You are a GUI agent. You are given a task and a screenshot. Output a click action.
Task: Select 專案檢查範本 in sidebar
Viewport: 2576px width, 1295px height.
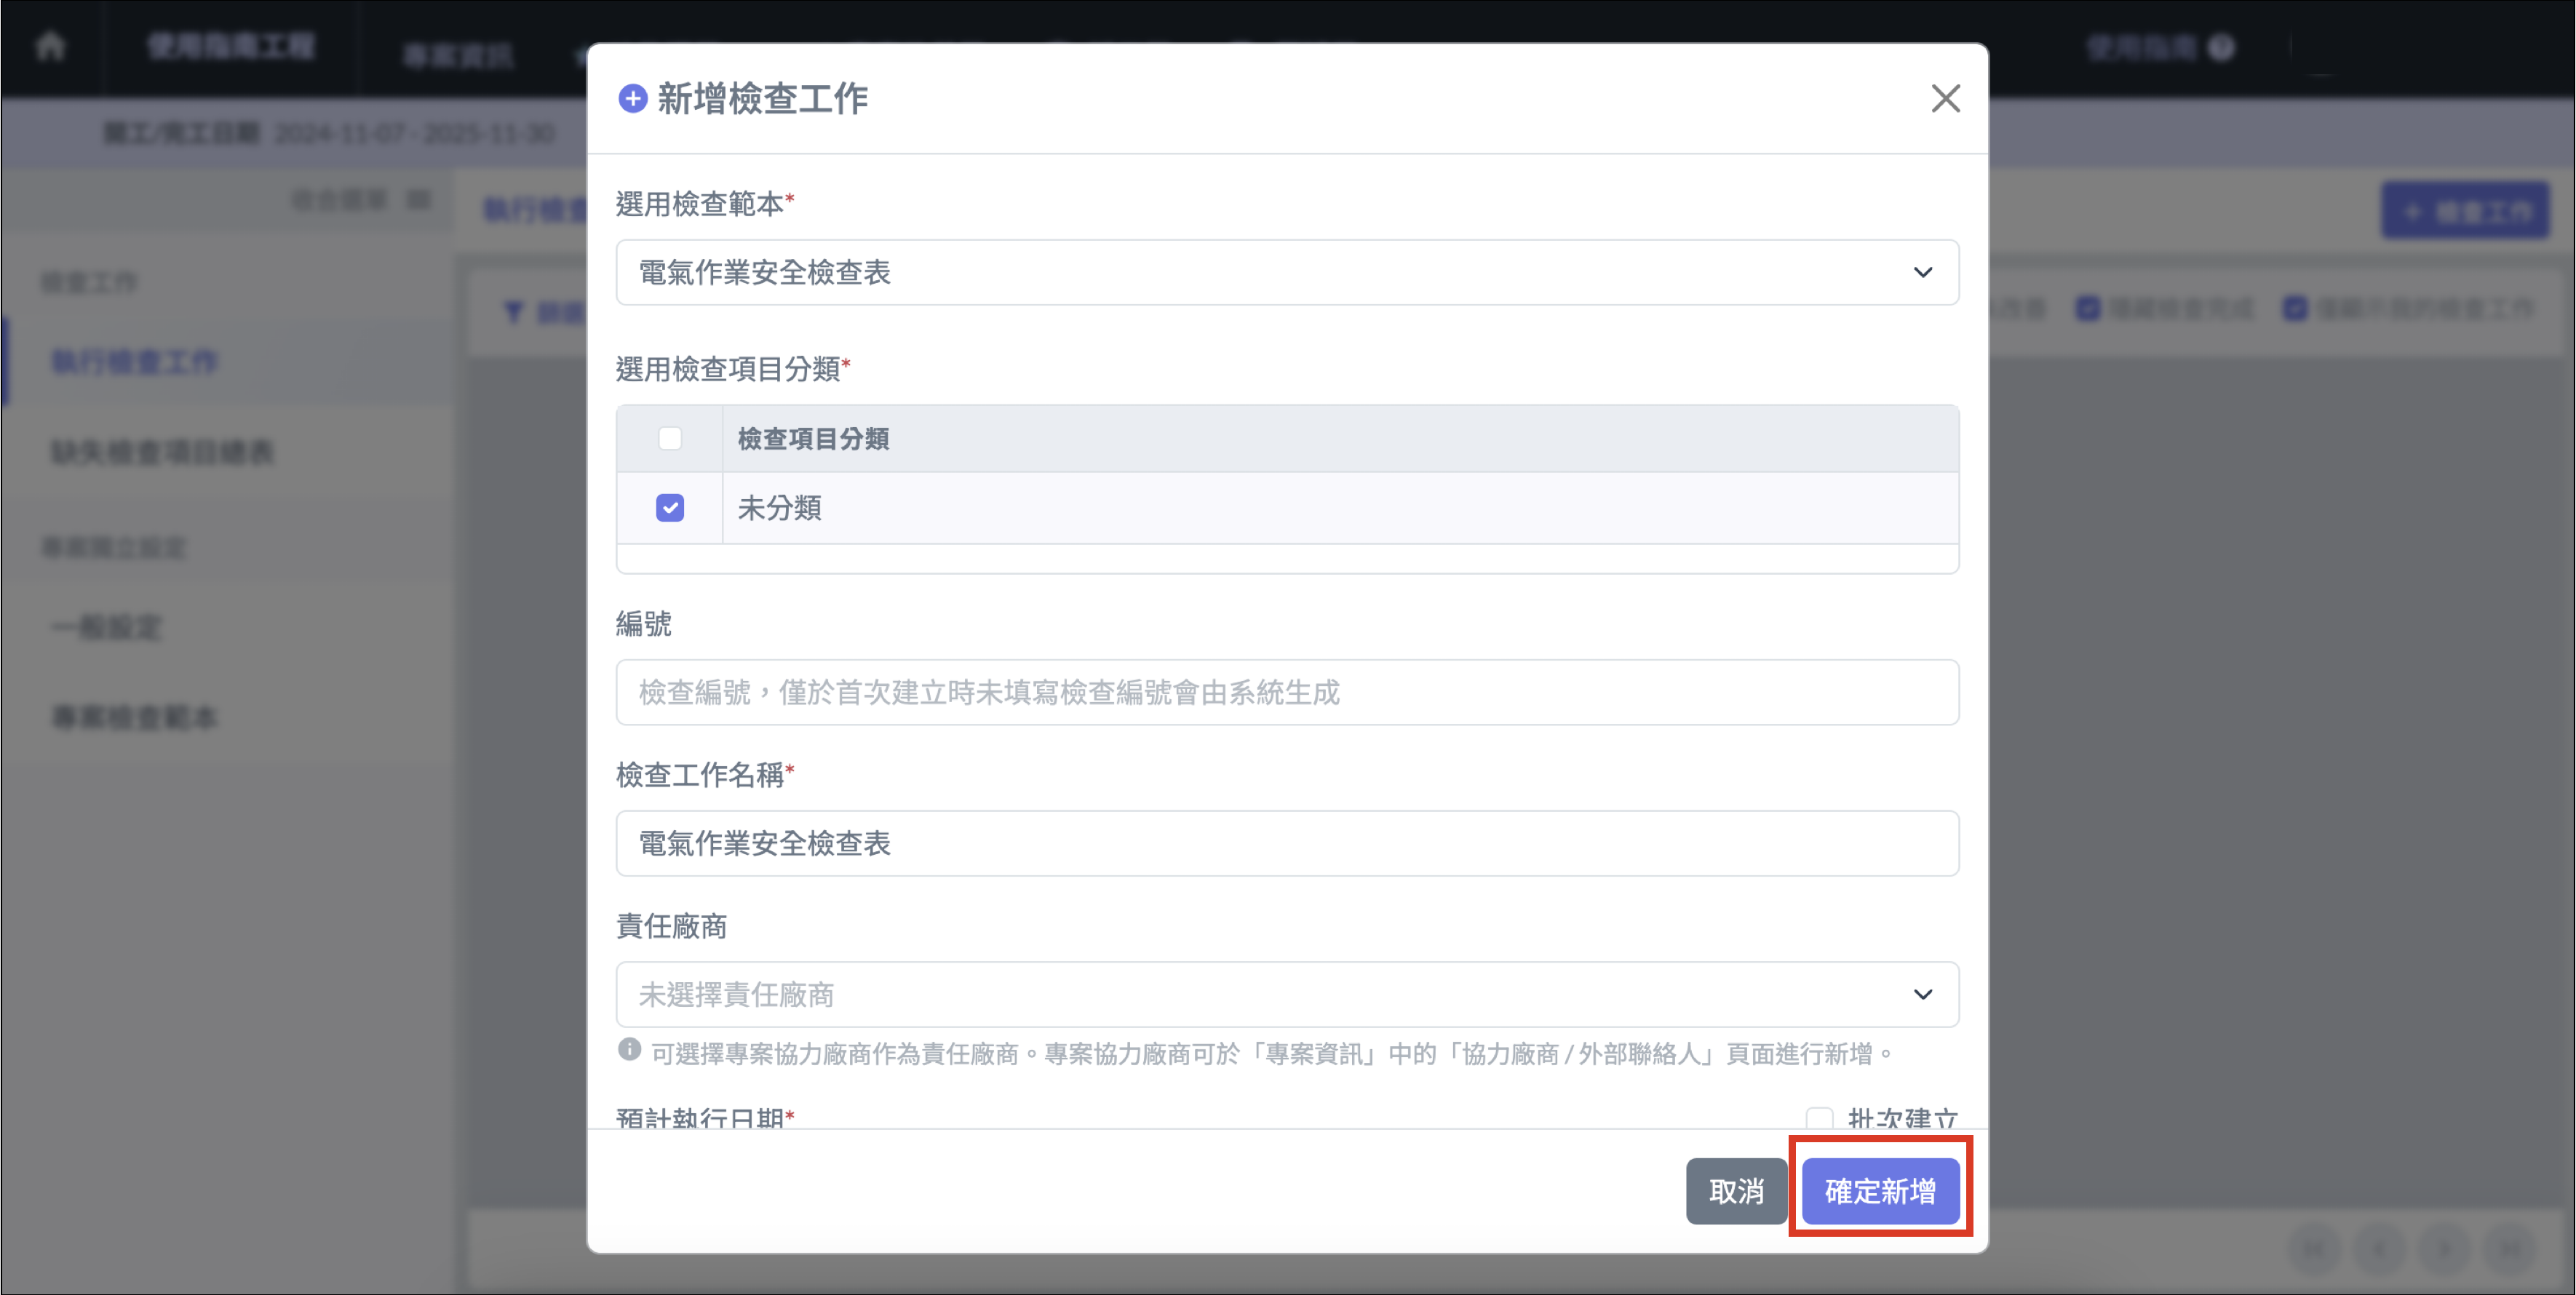pos(135,717)
